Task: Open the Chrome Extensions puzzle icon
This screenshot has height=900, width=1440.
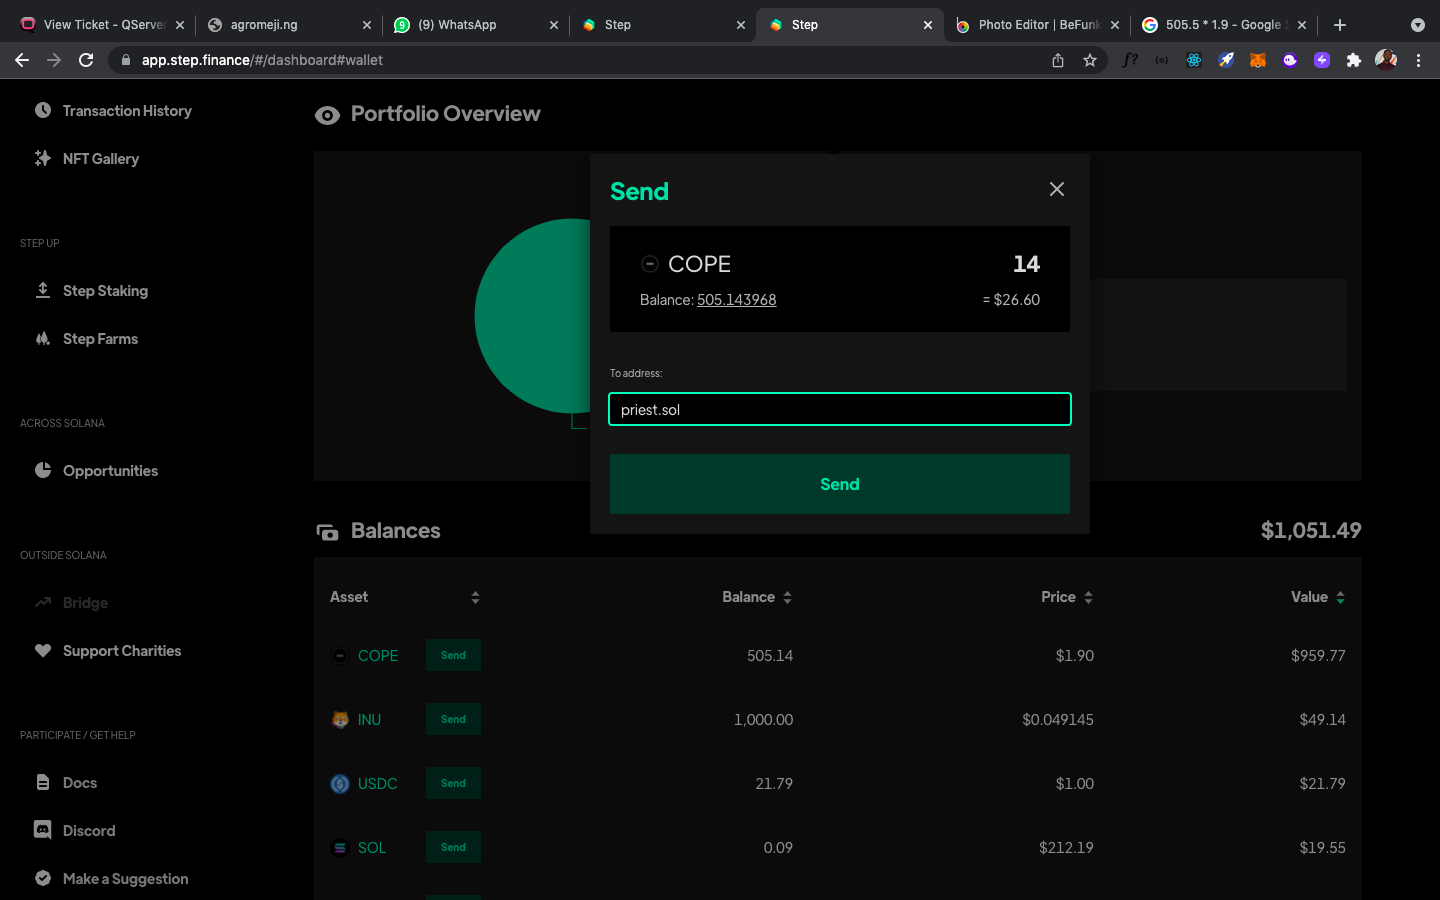Action: pos(1354,60)
